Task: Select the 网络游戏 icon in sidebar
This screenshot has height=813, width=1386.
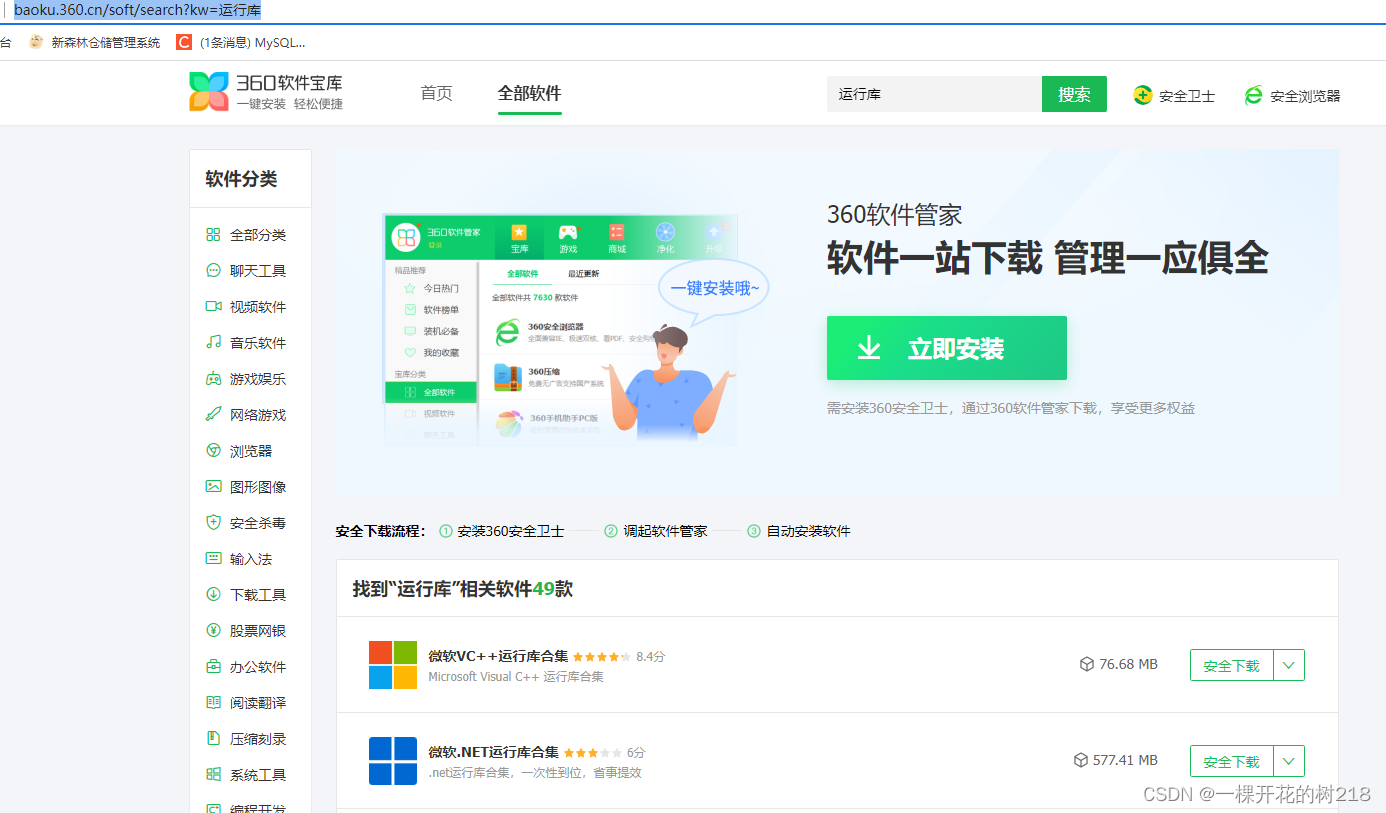Action: (x=213, y=415)
